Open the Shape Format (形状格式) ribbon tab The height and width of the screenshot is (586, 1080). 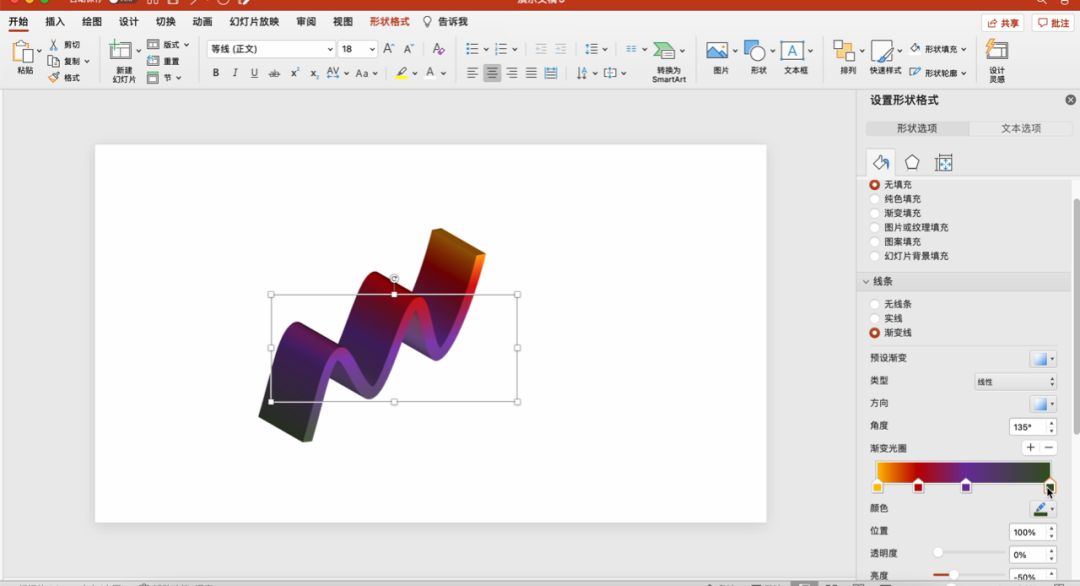(390, 21)
